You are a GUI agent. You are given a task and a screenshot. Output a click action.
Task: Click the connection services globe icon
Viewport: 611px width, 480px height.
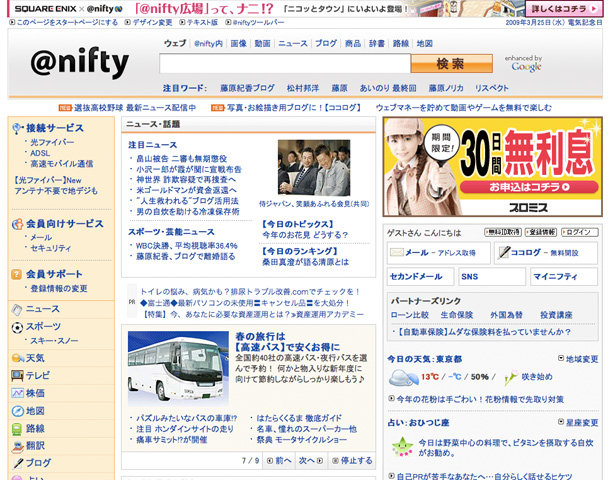coord(17,128)
